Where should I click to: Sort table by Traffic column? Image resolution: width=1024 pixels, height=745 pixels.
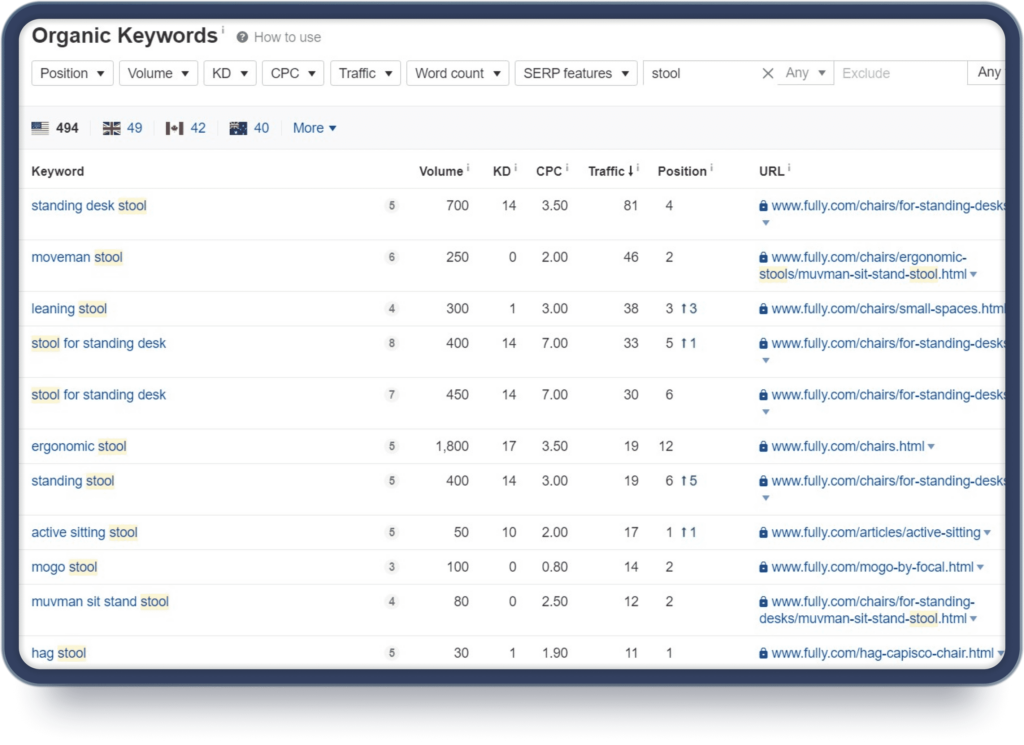click(x=611, y=171)
